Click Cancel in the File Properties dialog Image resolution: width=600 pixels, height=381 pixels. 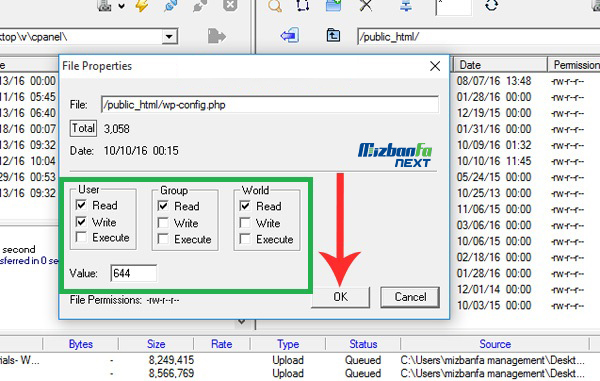point(410,297)
